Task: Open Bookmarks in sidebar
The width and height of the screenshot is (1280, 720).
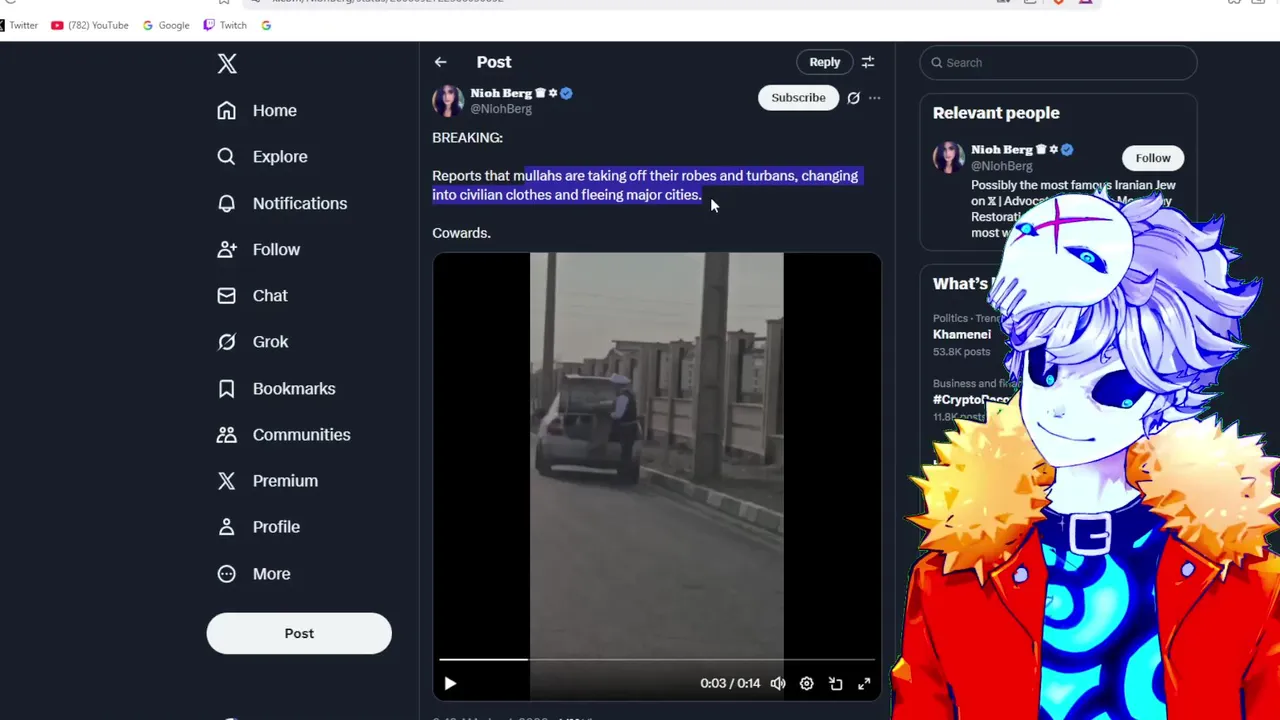Action: [276, 388]
